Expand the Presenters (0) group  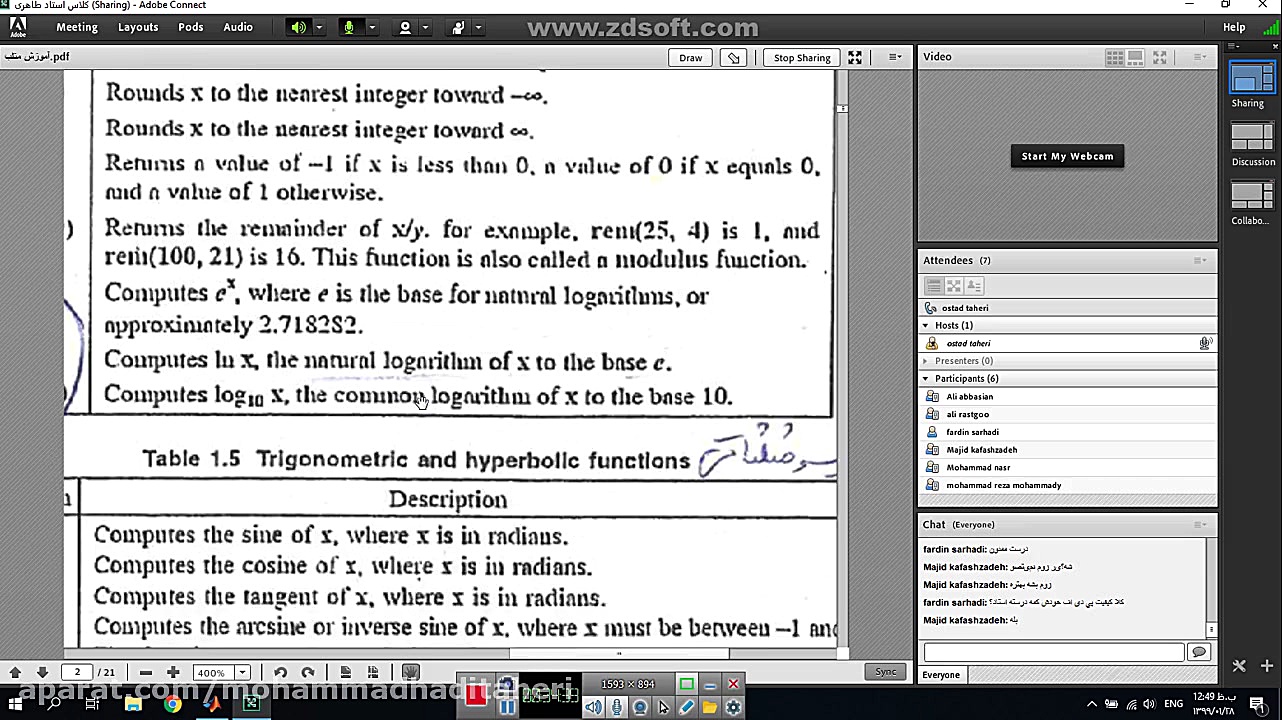click(x=926, y=361)
